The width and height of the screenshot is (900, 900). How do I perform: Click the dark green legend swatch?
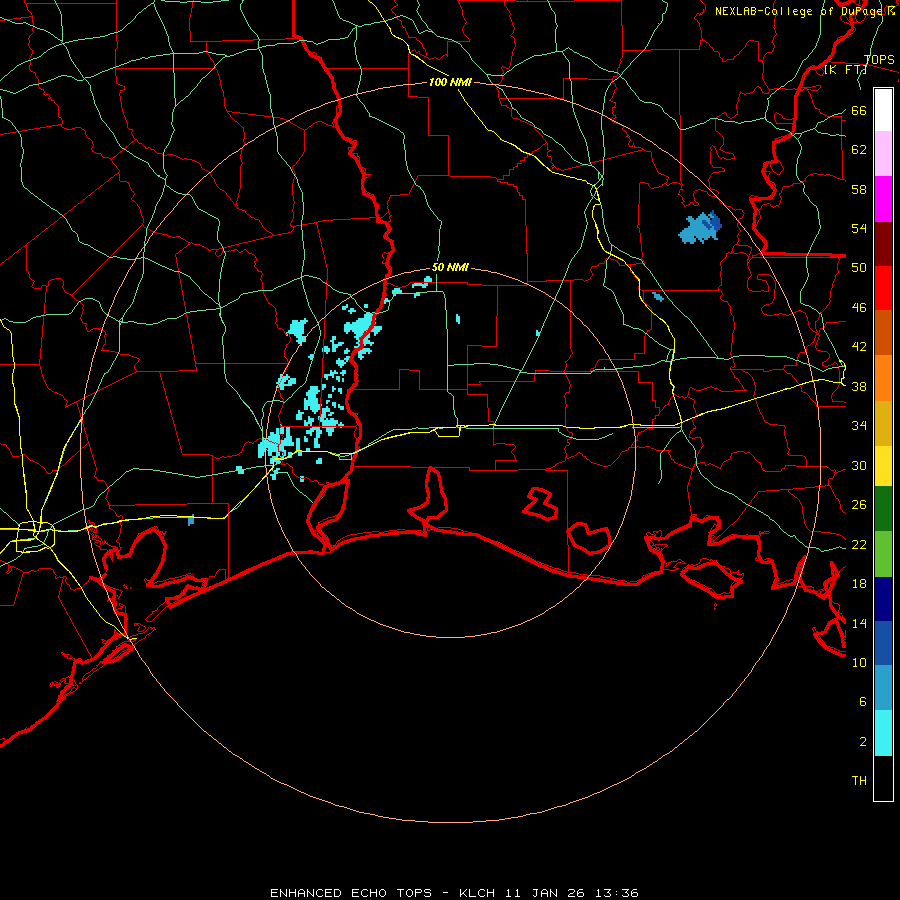(883, 509)
